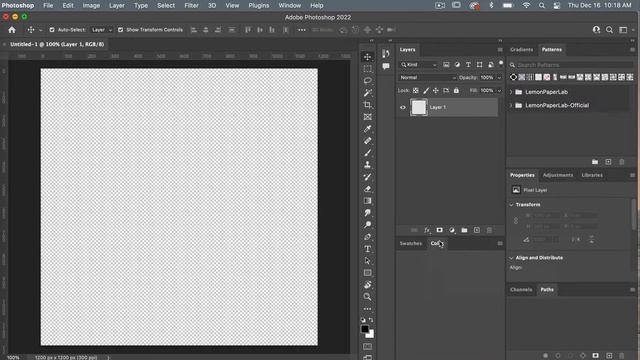The height and width of the screenshot is (360, 640).
Task: Switch to the Libraries tab
Action: pos(592,175)
